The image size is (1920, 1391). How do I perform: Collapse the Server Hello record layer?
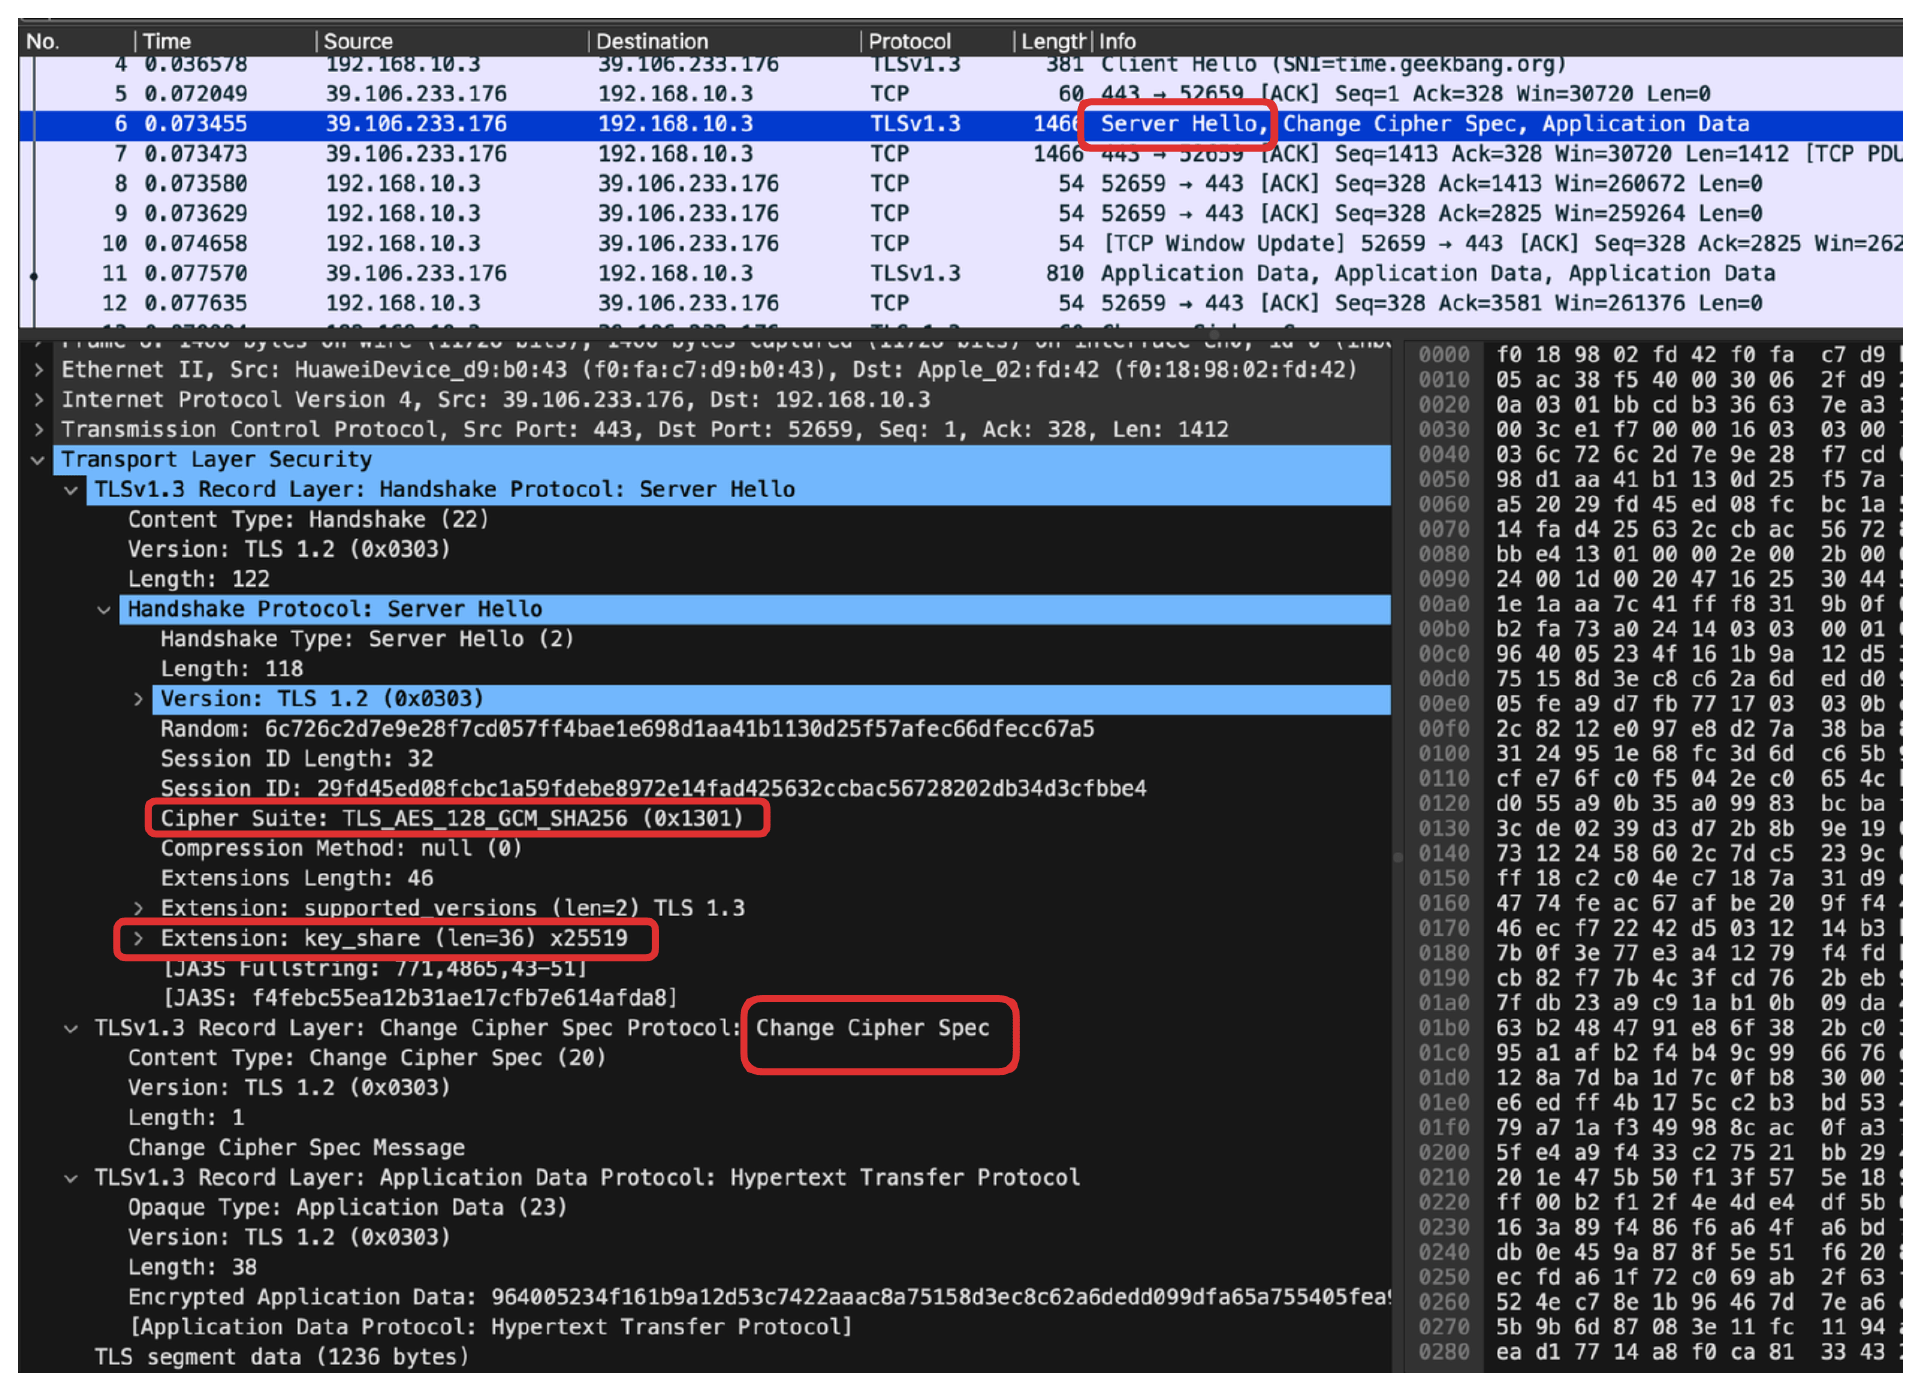pyautogui.click(x=71, y=490)
